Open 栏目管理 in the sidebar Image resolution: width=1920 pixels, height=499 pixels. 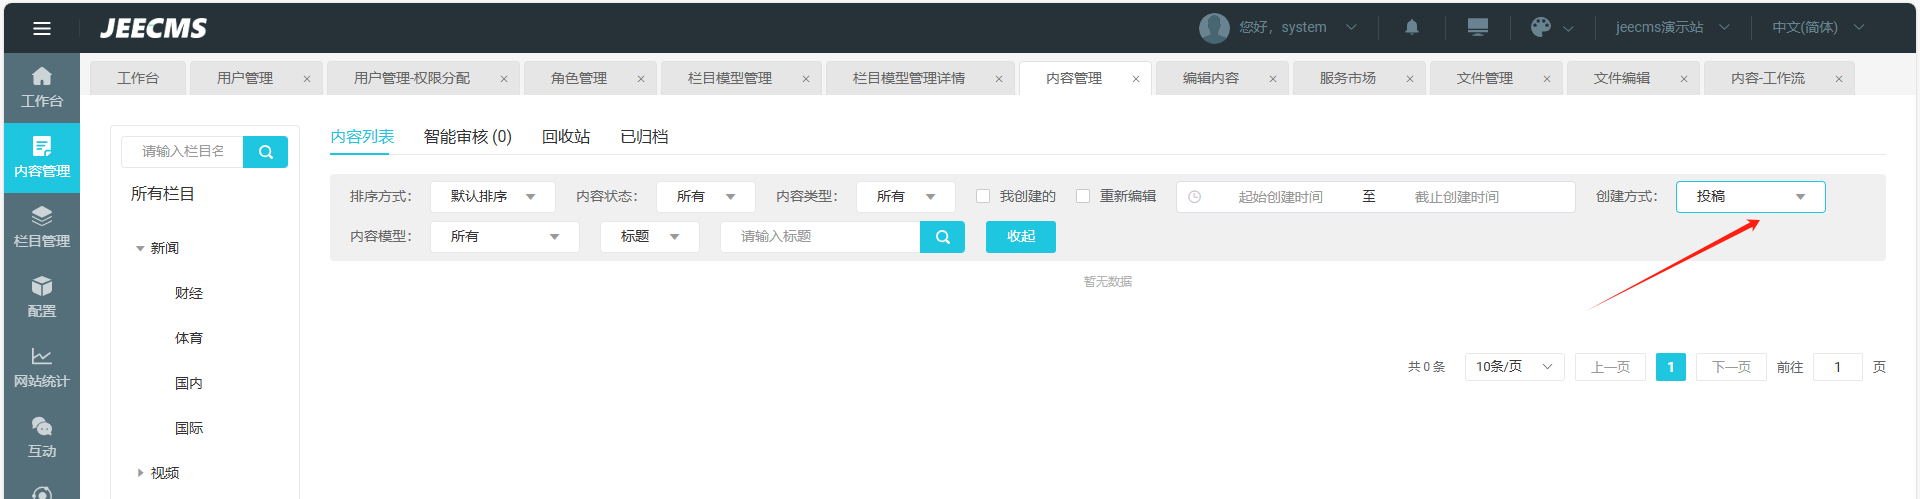pyautogui.click(x=42, y=228)
